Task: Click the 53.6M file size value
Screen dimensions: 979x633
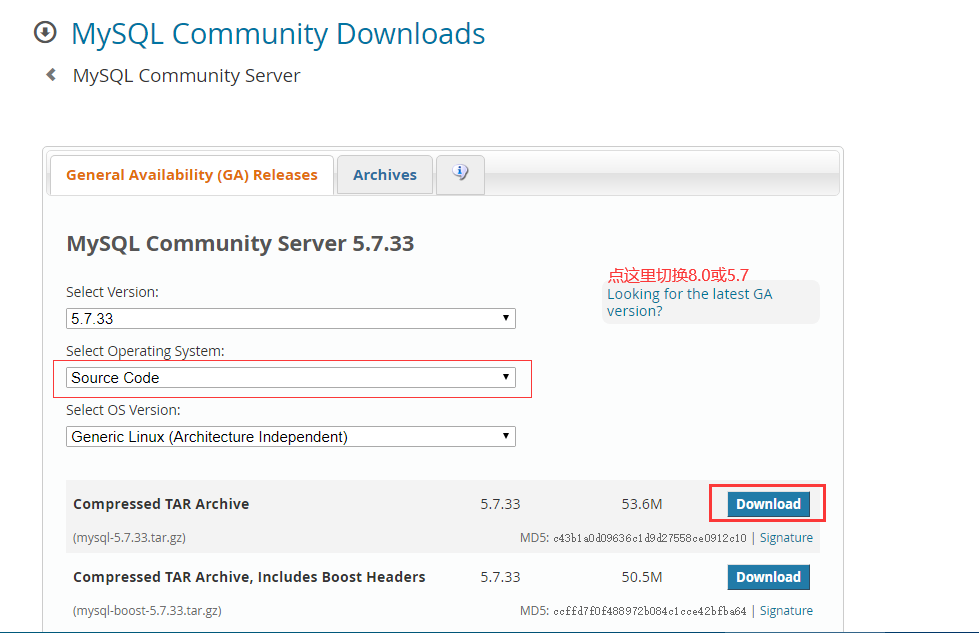Action: (642, 504)
